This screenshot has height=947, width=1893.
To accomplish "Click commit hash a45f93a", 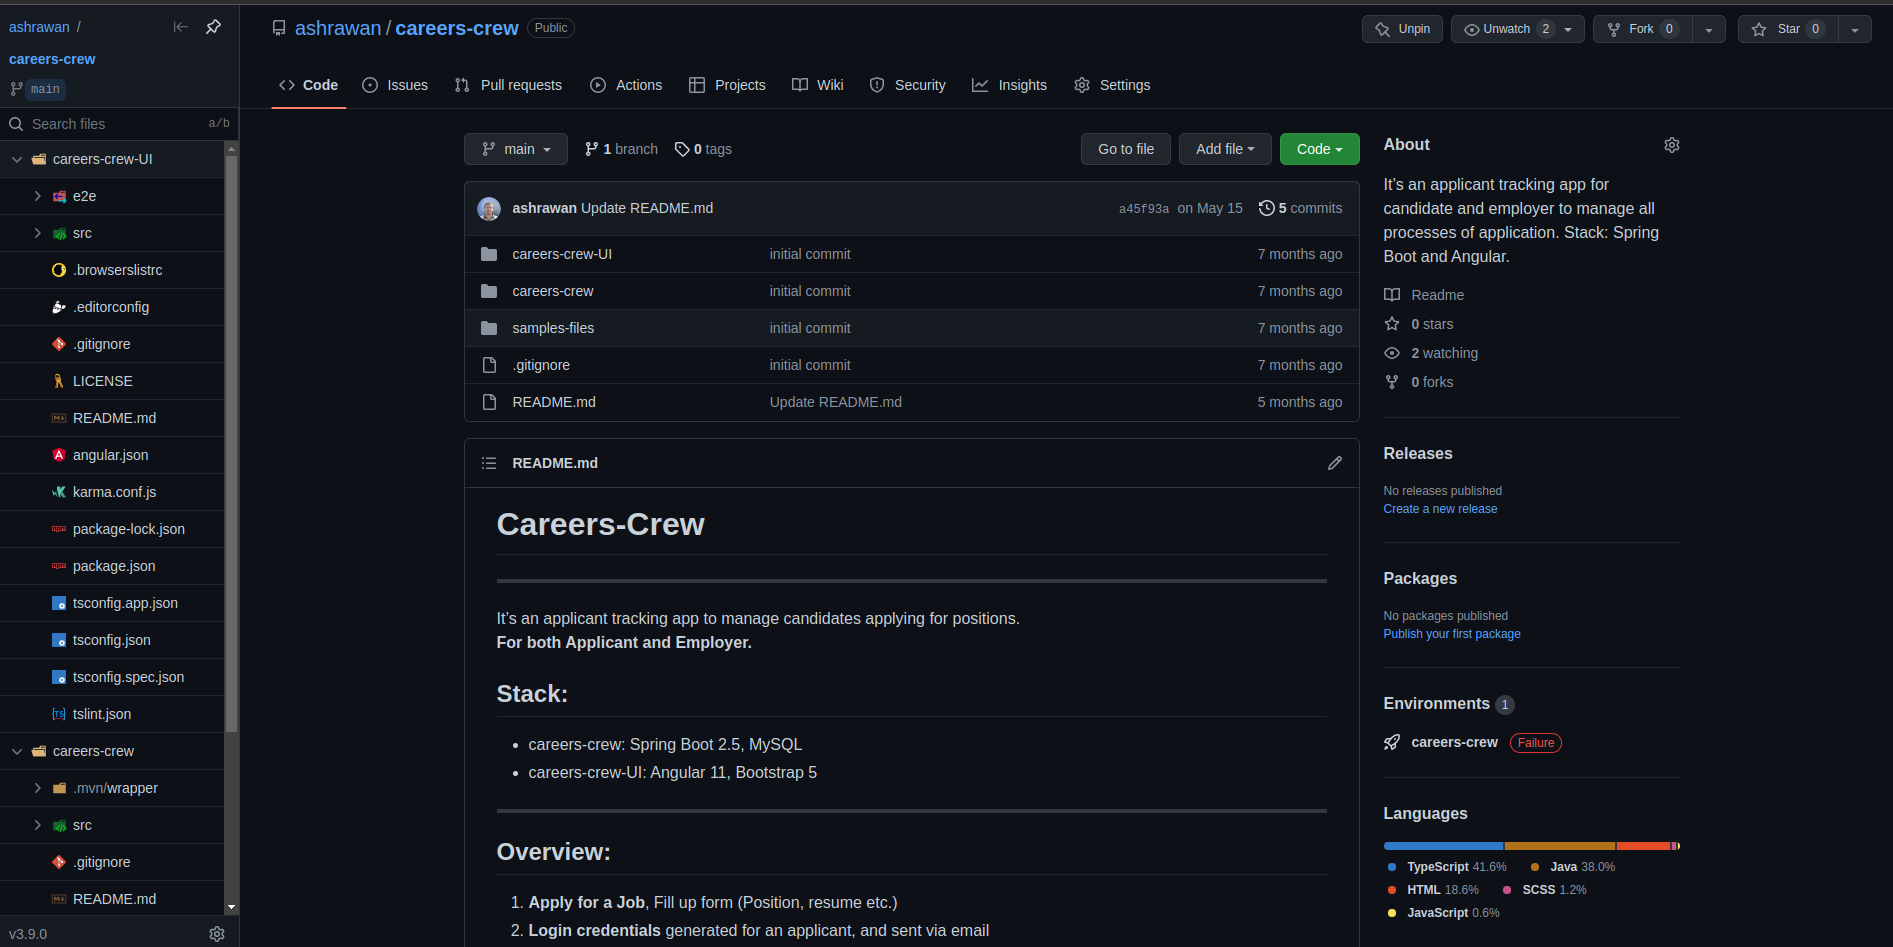I will [1143, 209].
